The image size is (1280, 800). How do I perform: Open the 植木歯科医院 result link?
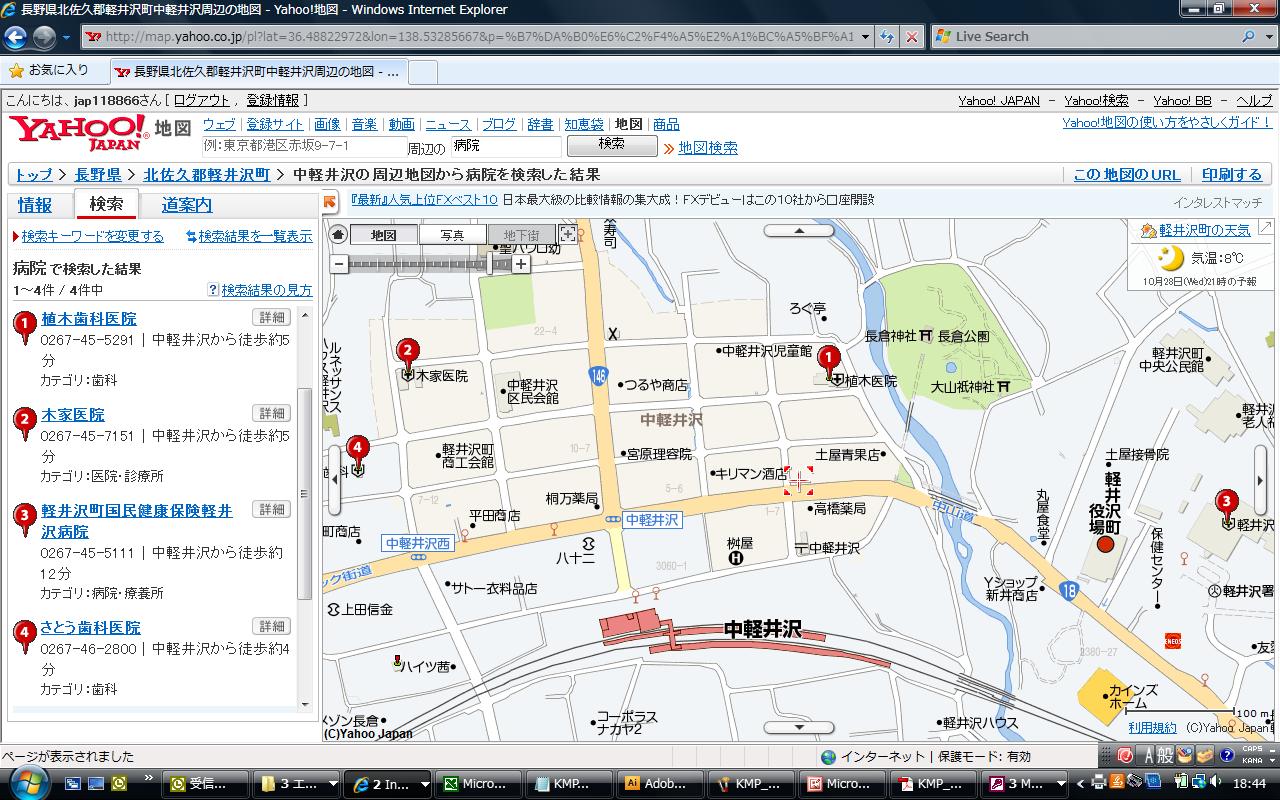click(x=89, y=318)
